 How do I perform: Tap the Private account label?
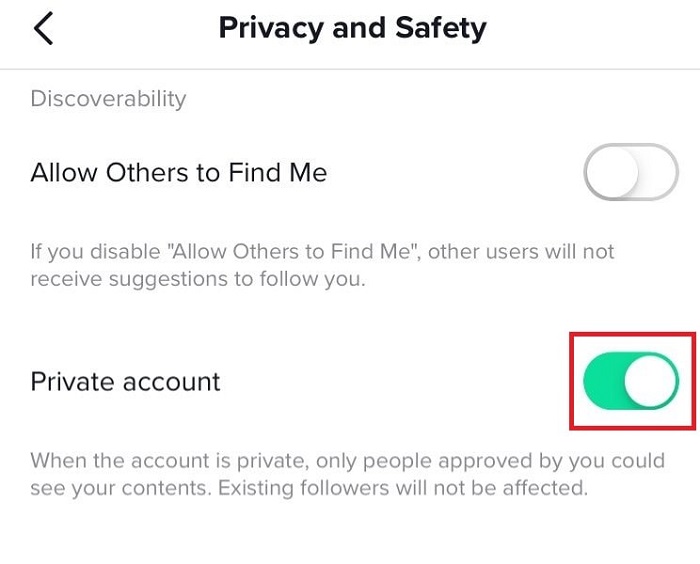tap(125, 381)
